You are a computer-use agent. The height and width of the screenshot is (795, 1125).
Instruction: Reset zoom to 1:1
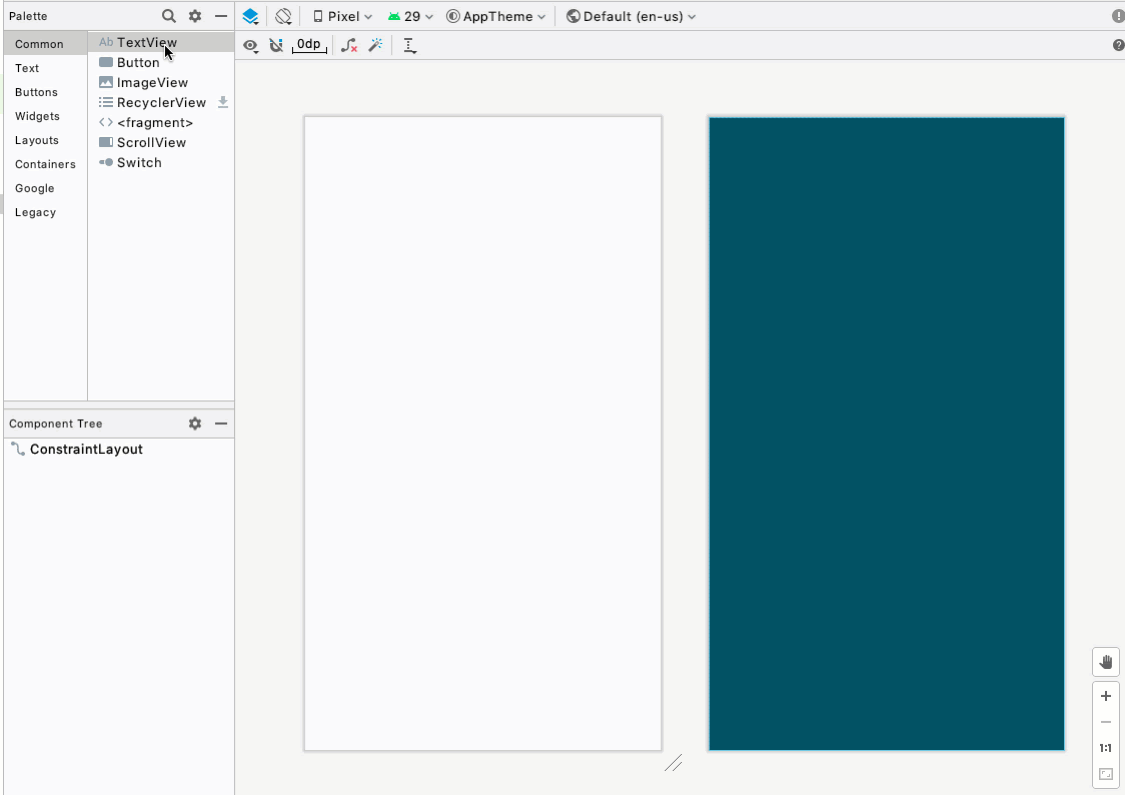[x=1106, y=748]
